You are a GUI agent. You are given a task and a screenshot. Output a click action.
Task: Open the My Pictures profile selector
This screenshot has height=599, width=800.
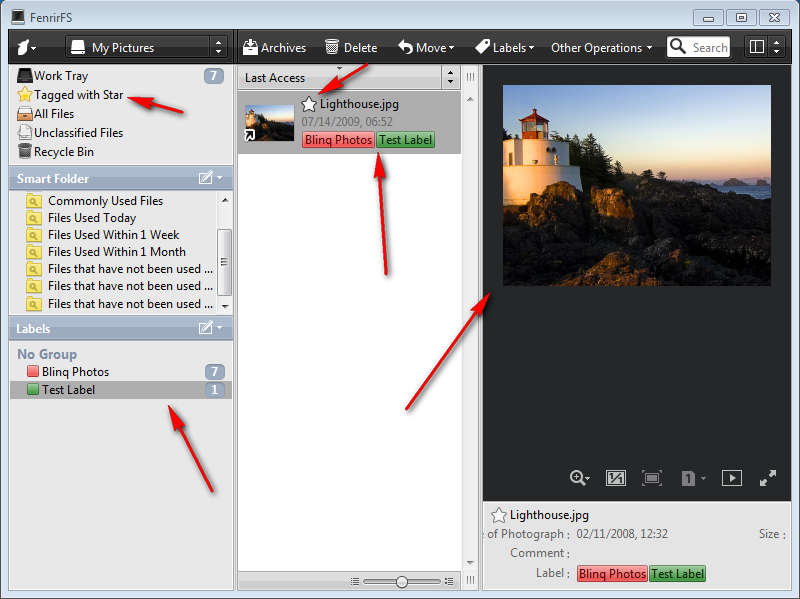(x=147, y=47)
